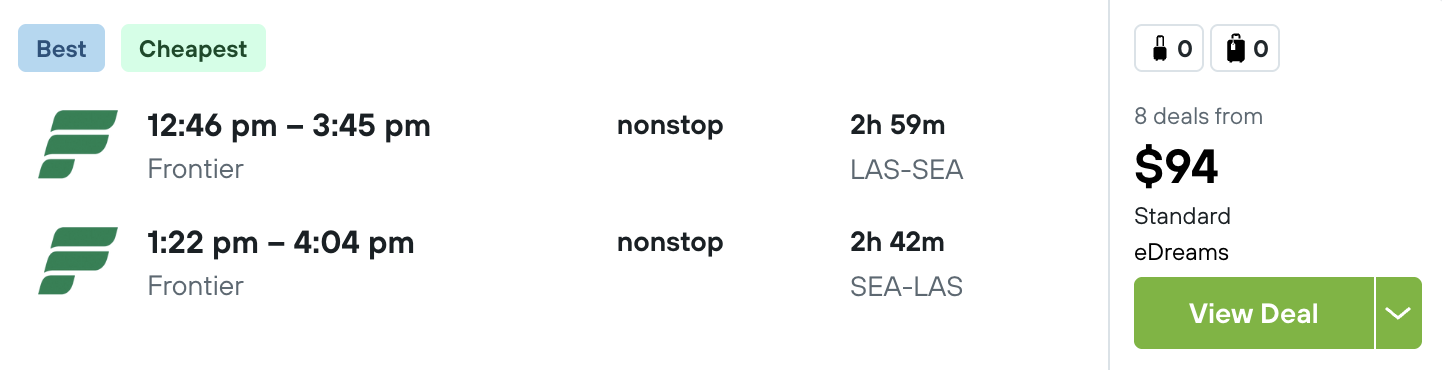The image size is (1442, 370).
Task: Click the outbound nonstop label
Action: pos(670,126)
